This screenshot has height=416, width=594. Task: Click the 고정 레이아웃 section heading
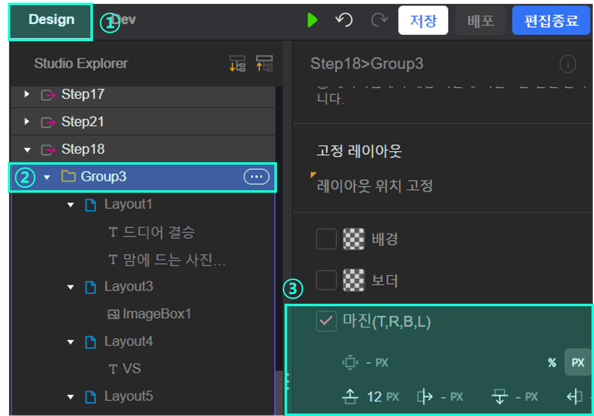tap(359, 151)
